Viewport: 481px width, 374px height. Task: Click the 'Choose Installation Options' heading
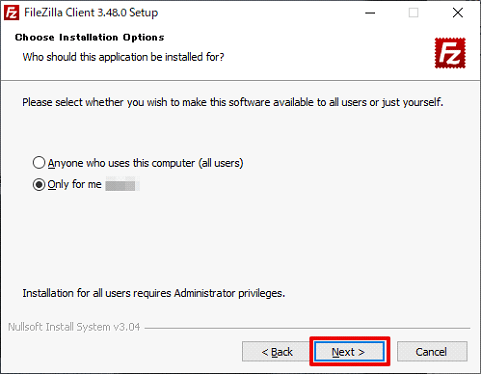tap(89, 37)
